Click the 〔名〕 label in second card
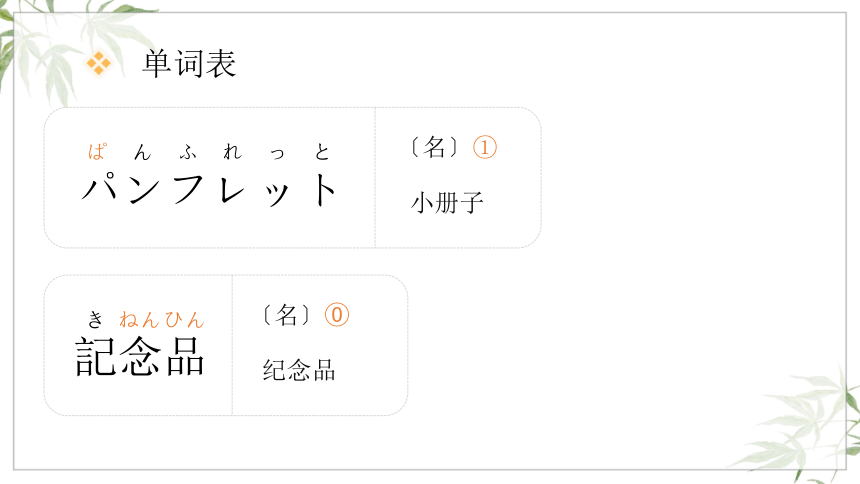This screenshot has height=484, width=860. (x=286, y=315)
